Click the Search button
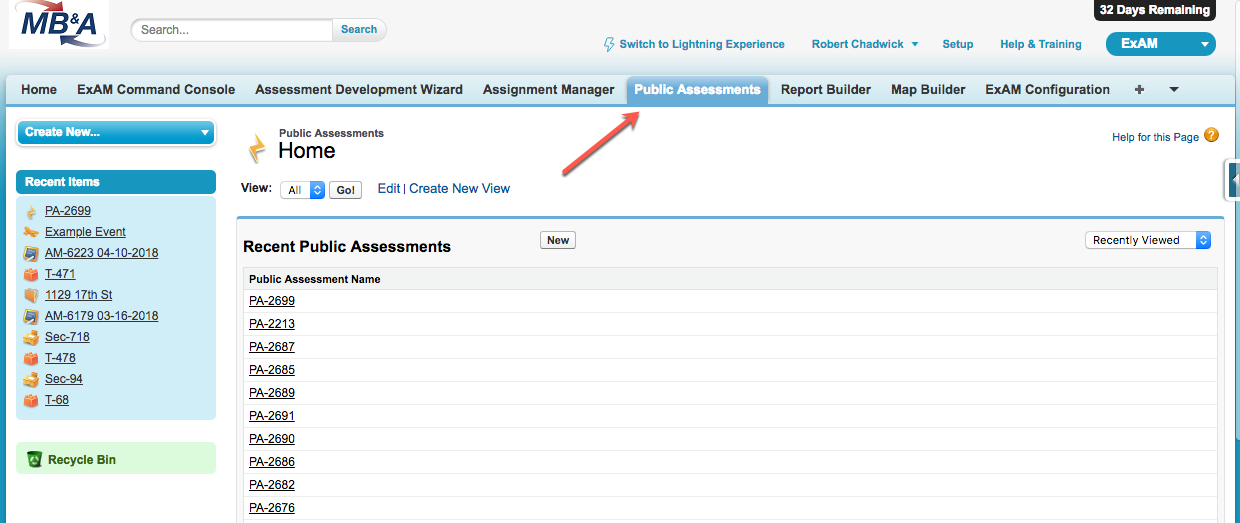This screenshot has height=523, width=1240. click(x=359, y=30)
